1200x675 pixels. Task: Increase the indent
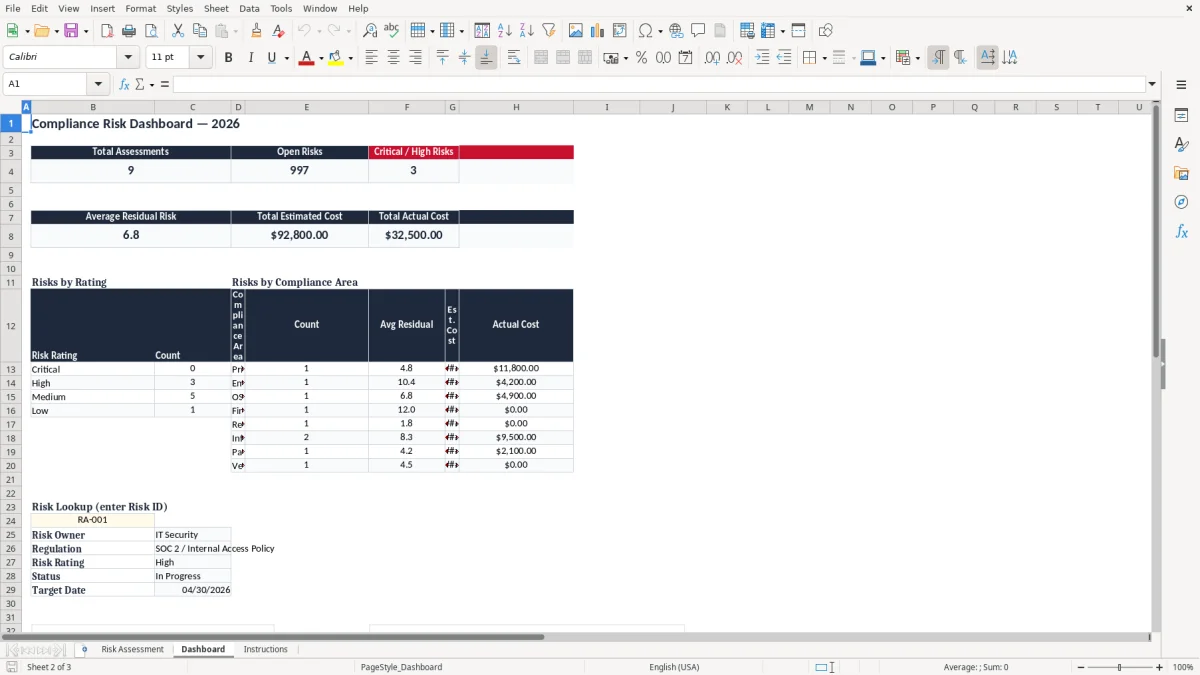(762, 58)
